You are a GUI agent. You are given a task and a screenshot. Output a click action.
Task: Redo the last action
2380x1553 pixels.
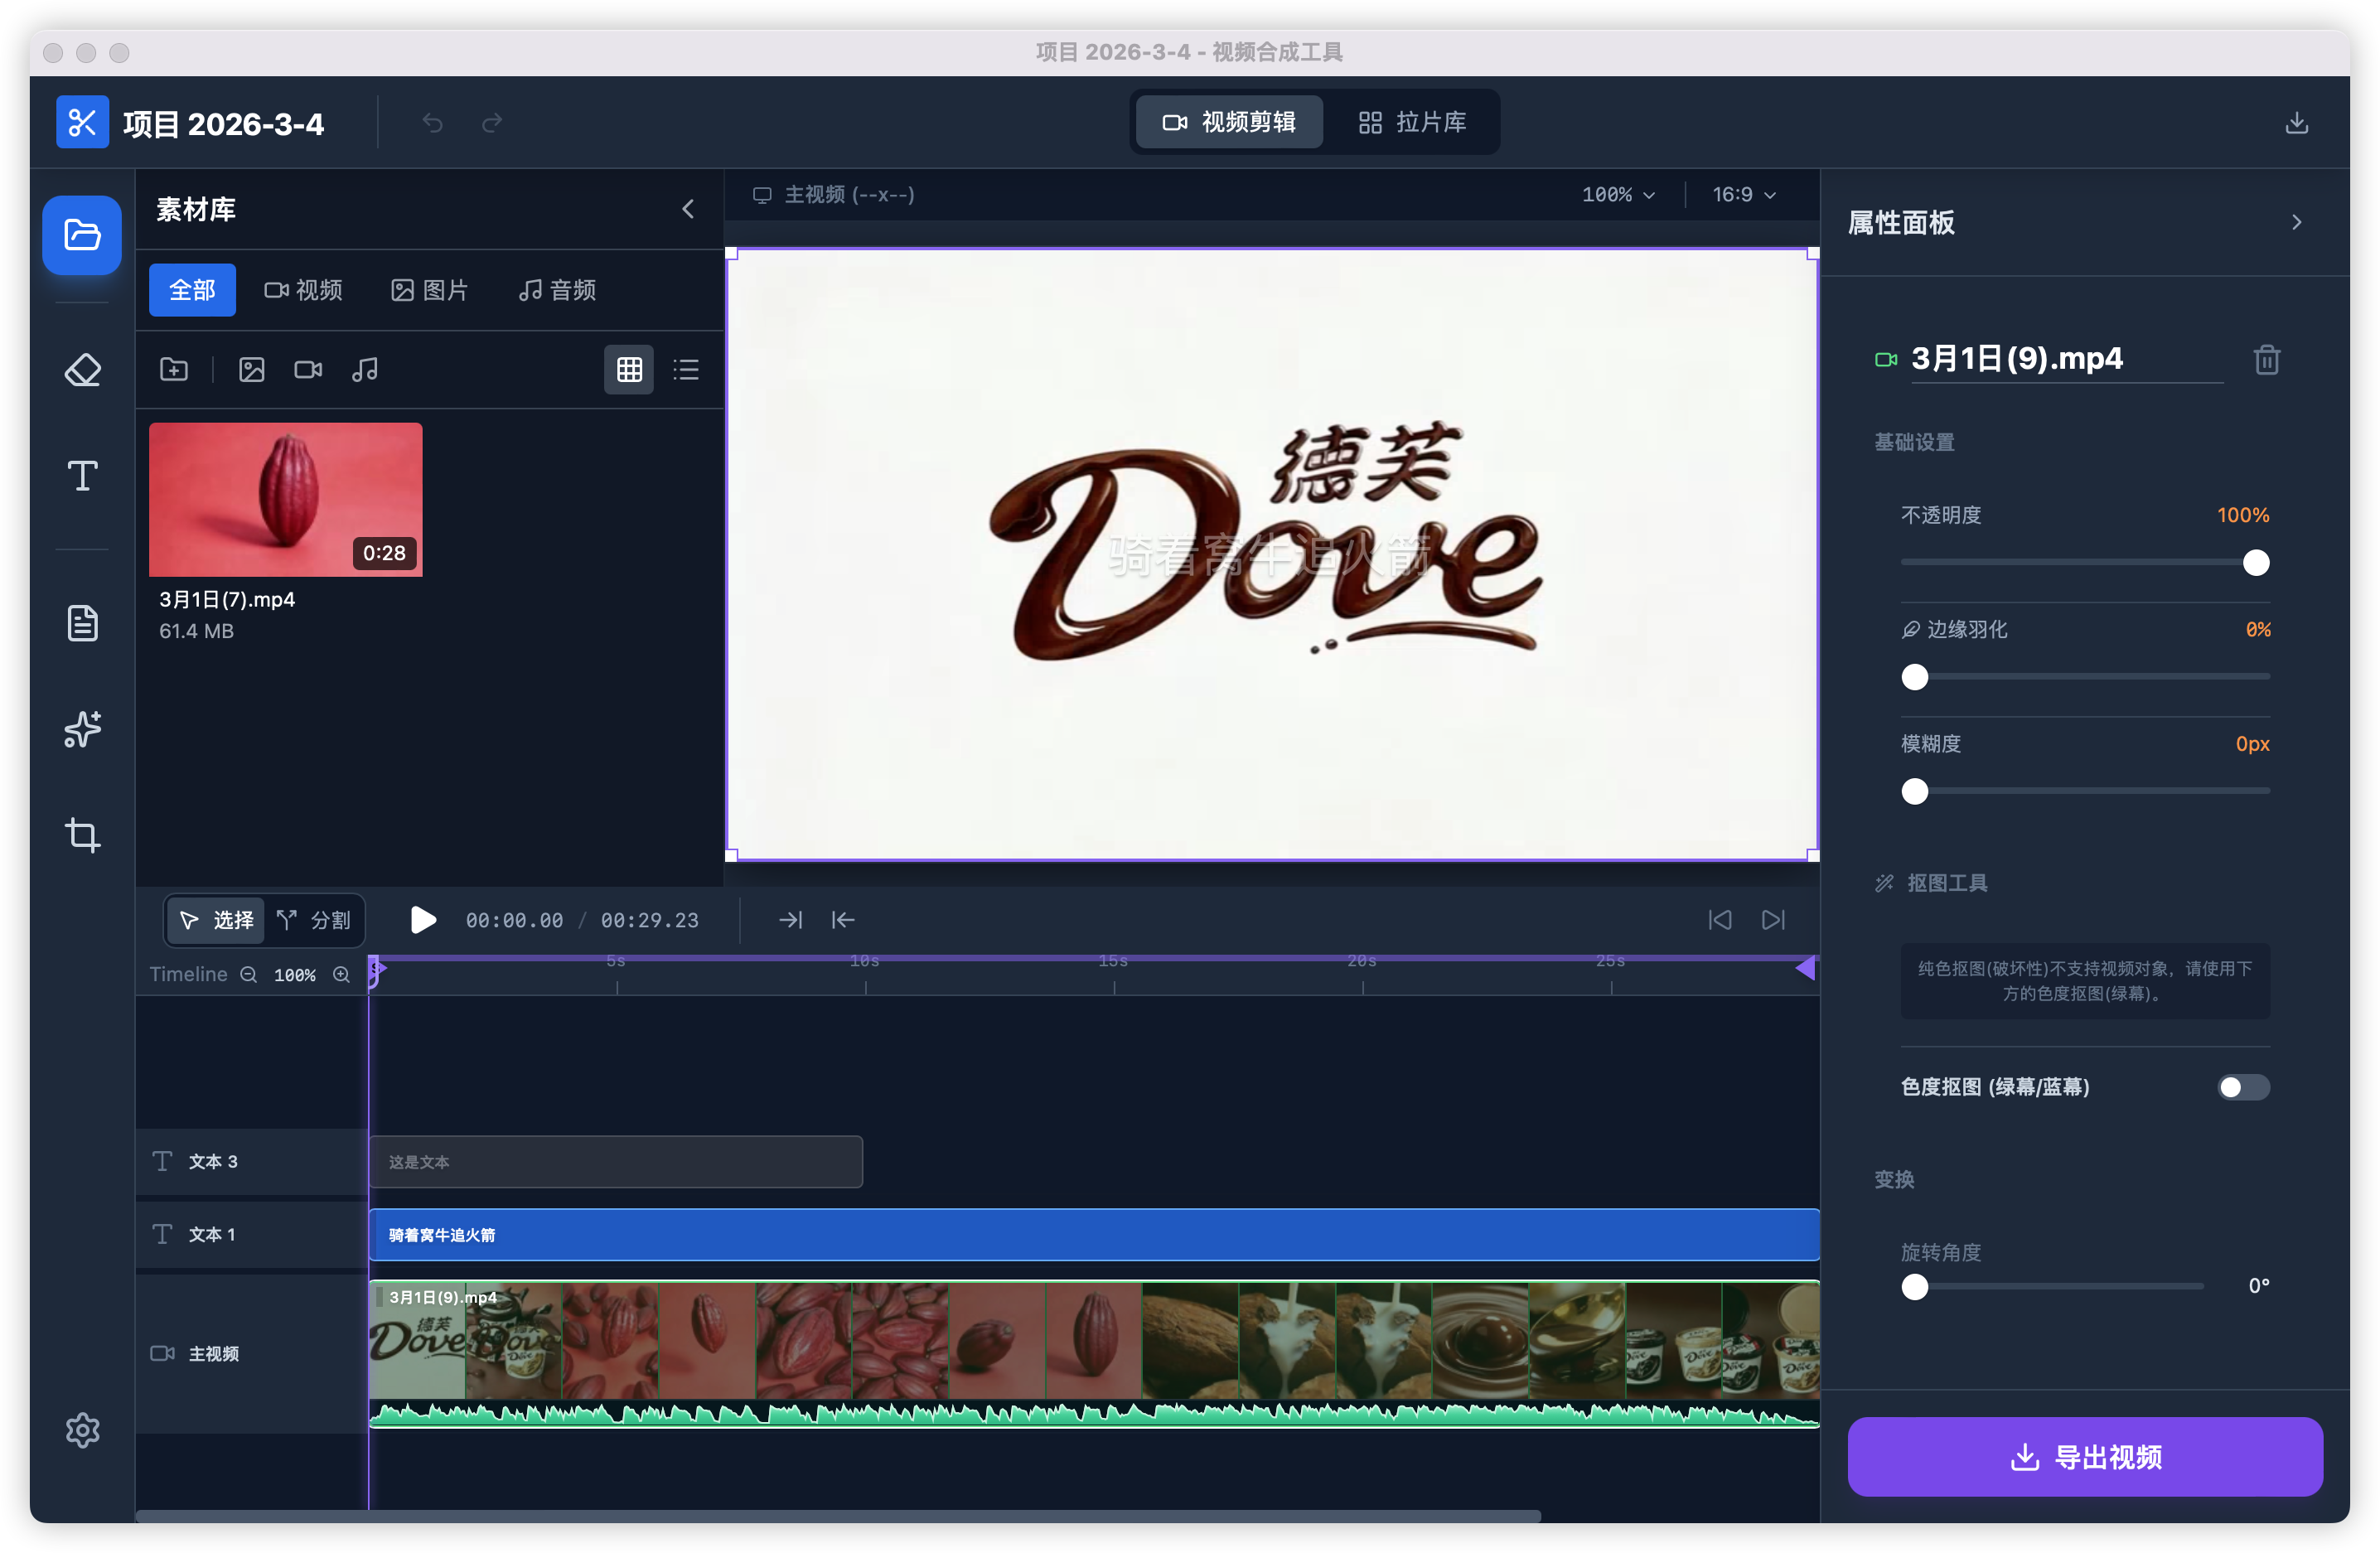tap(492, 123)
